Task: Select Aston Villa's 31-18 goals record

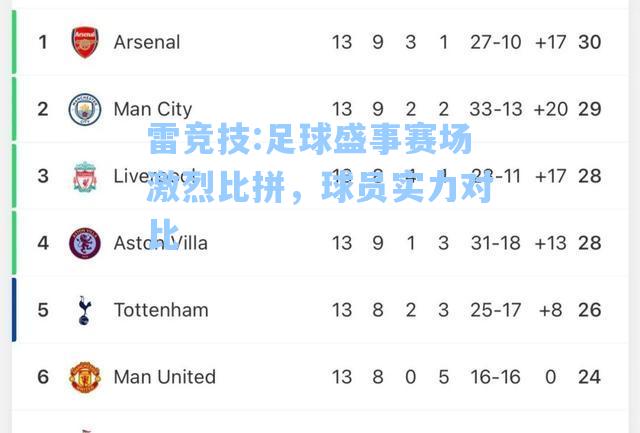Action: pos(496,243)
